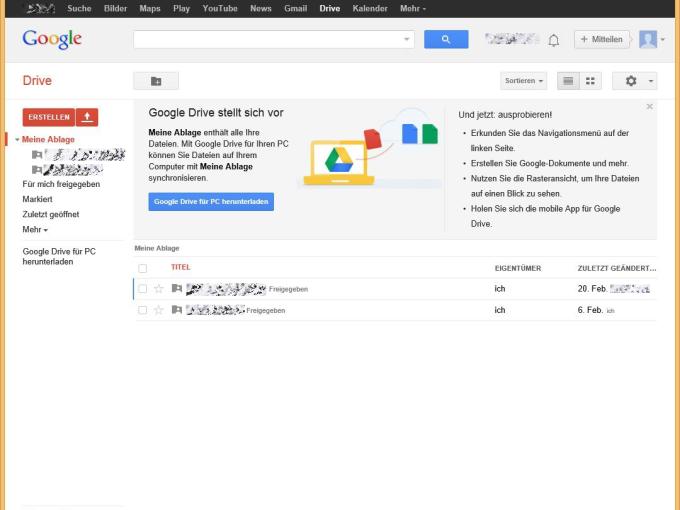The width and height of the screenshot is (680, 510).
Task: Close the Google Drive intro banner
Action: point(649,107)
